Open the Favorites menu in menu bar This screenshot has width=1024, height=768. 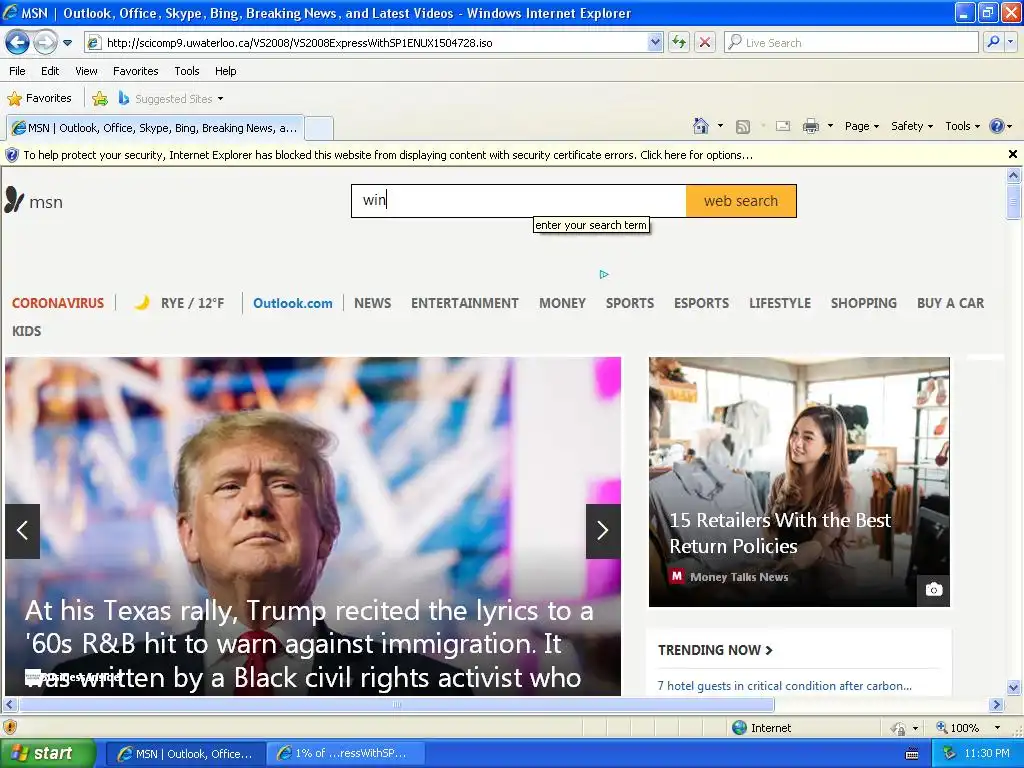(x=135, y=71)
